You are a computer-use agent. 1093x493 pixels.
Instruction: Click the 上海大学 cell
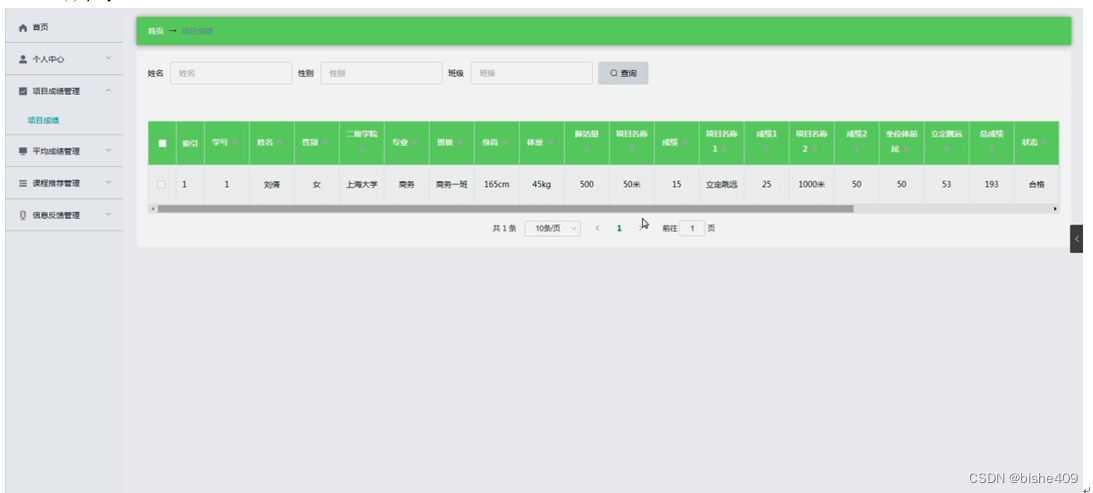362,185
